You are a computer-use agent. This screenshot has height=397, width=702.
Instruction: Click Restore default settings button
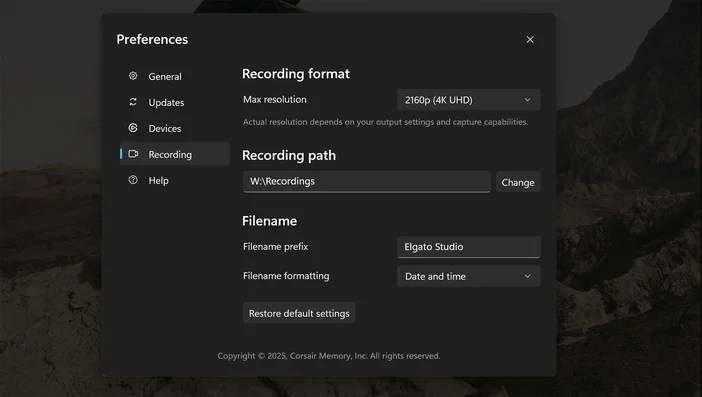pos(299,313)
